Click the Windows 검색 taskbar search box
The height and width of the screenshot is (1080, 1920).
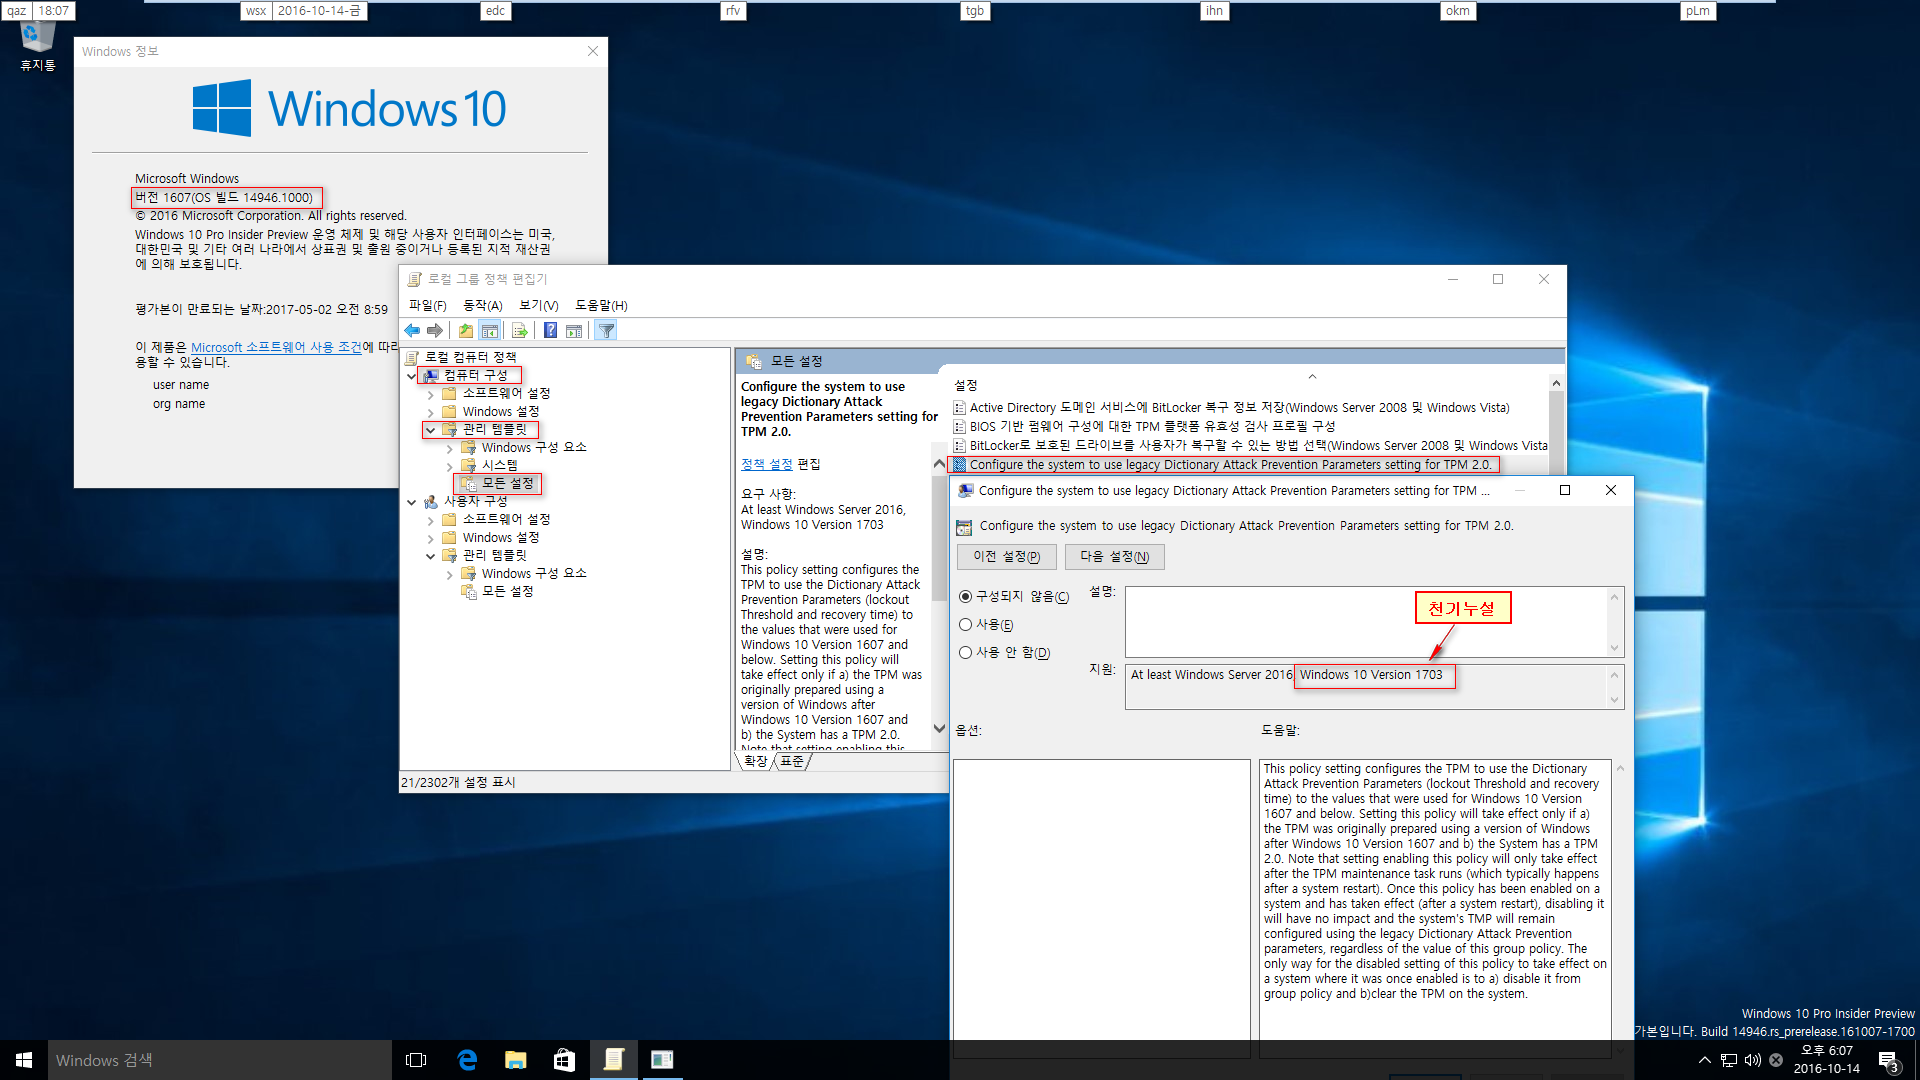point(220,1060)
